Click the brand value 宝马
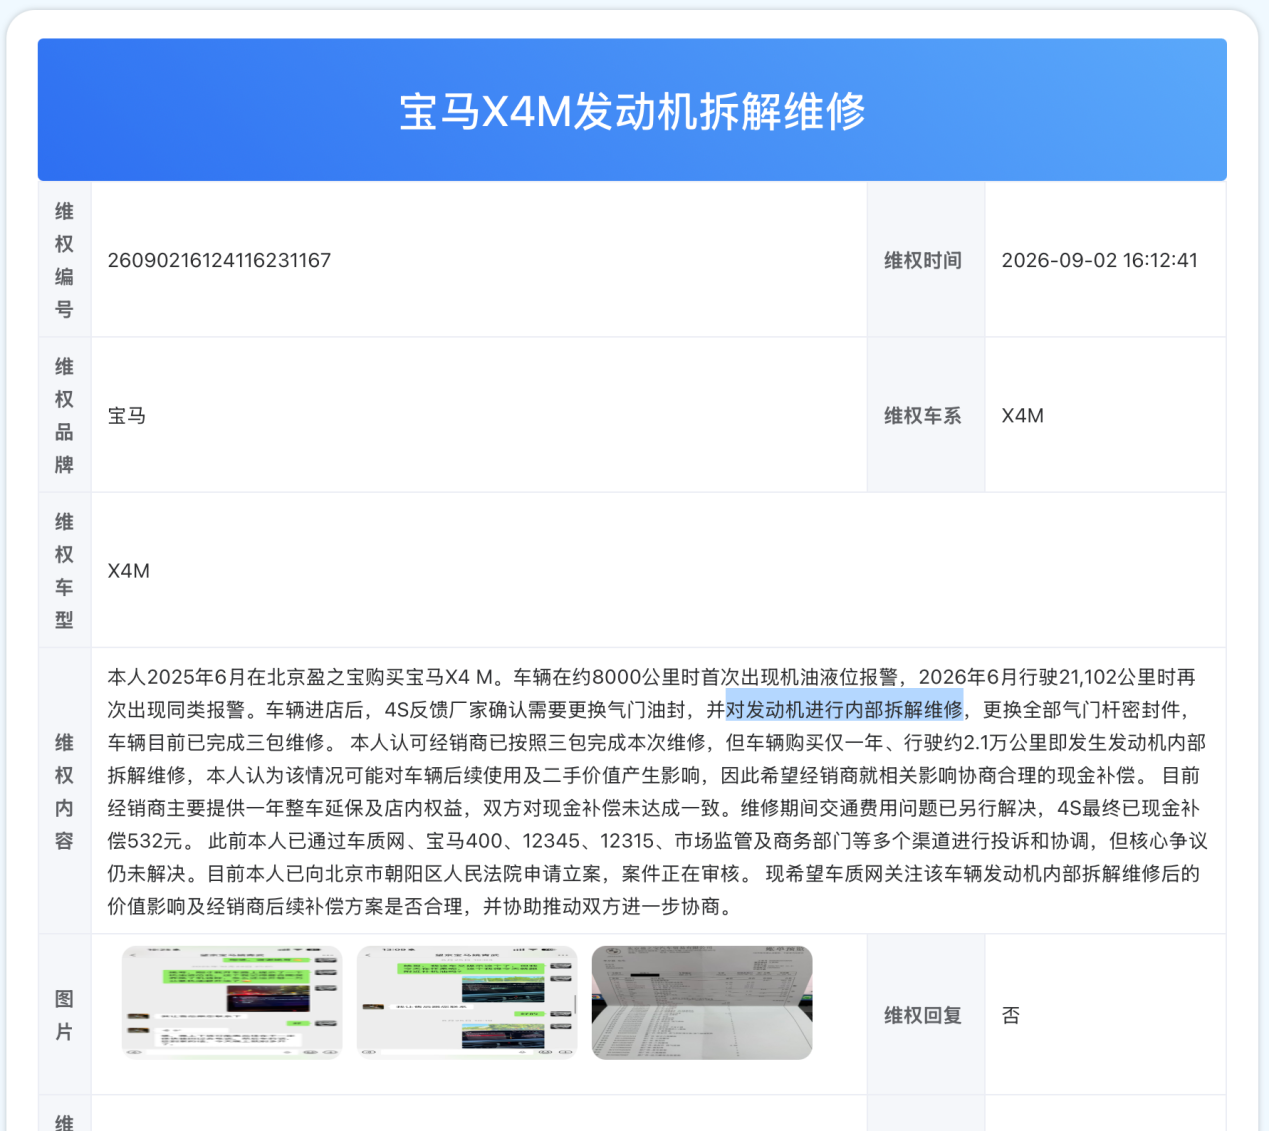The image size is (1269, 1131). coord(127,416)
